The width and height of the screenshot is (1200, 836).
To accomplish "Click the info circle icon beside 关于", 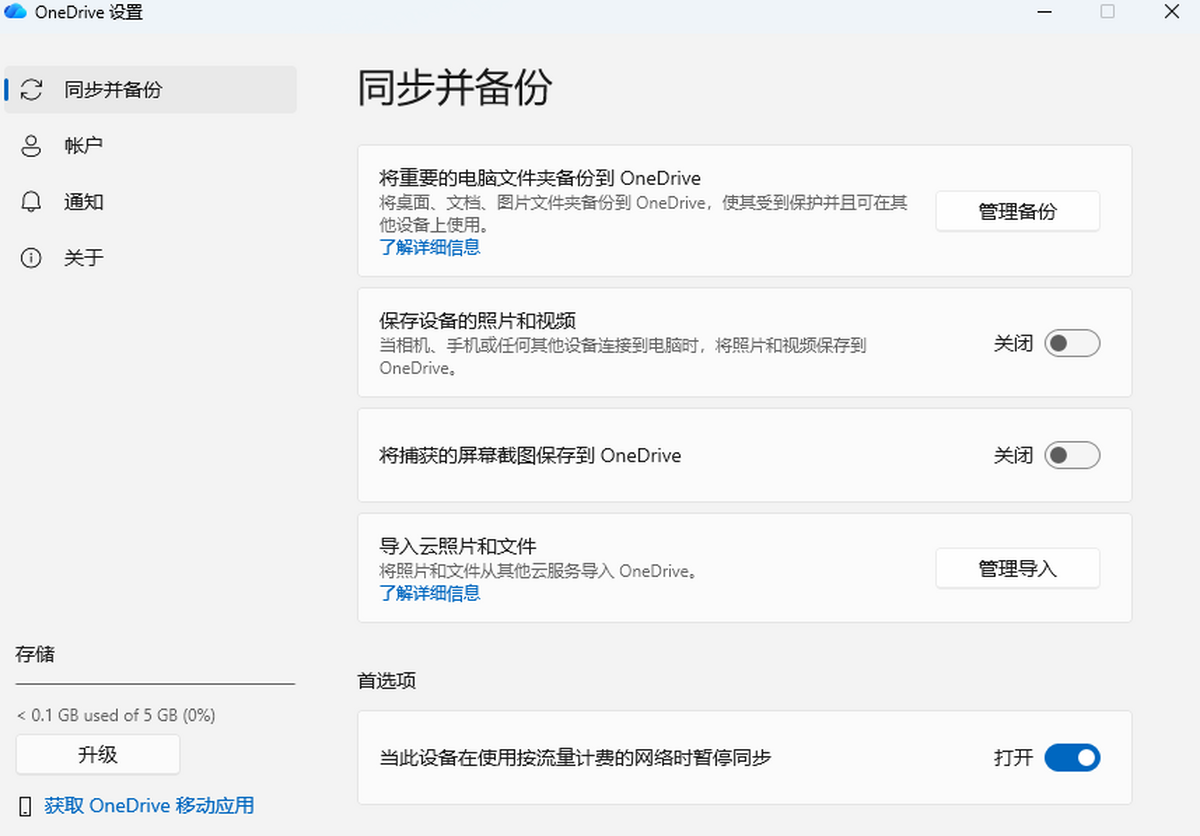I will 32,258.
